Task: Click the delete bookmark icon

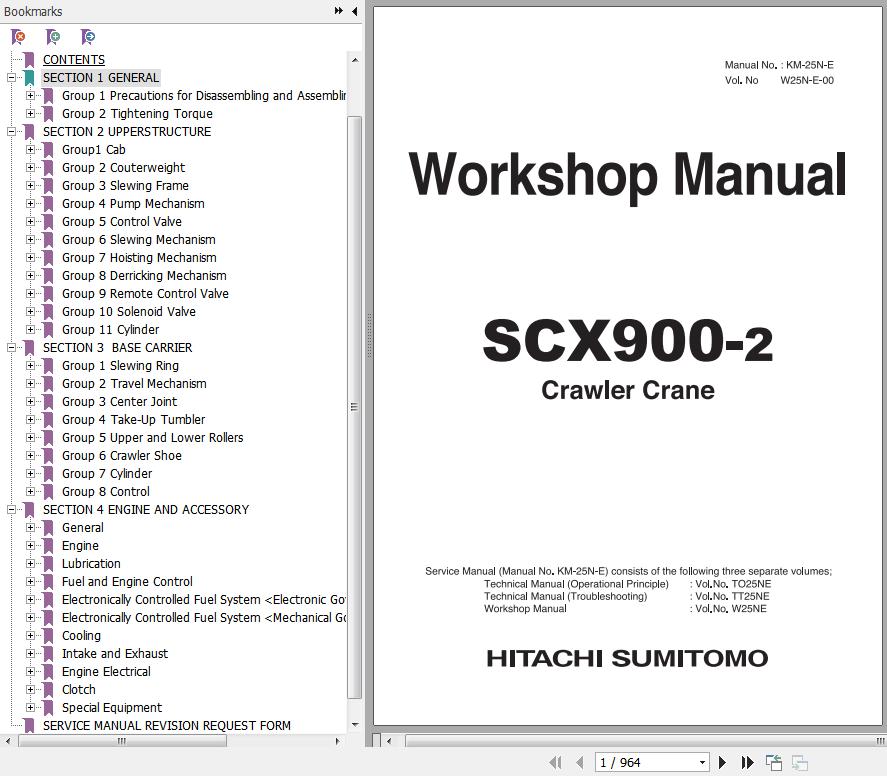Action: pos(18,37)
